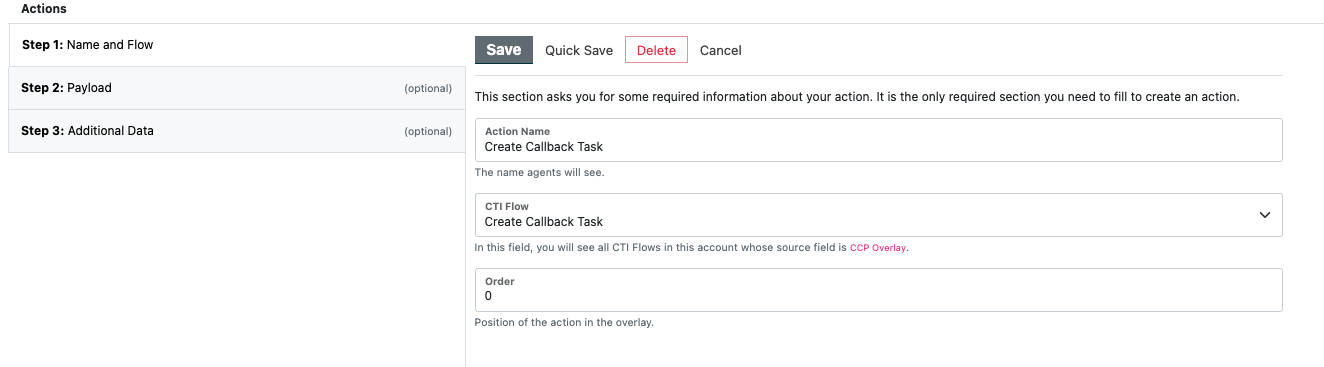Click Quick Save
Image resolution: width=1324 pixels, height=367 pixels.
pos(579,50)
